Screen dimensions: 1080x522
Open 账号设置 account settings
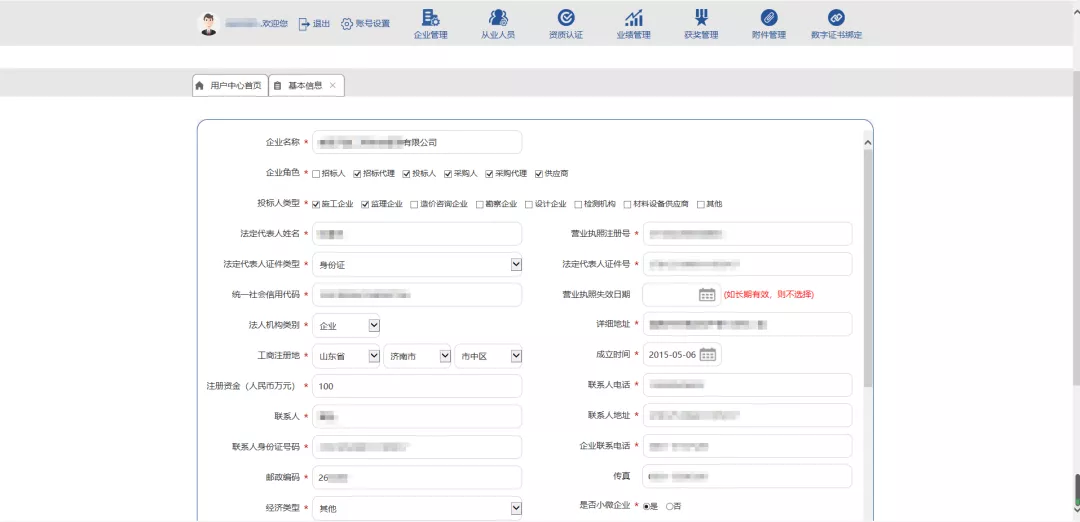coord(365,23)
